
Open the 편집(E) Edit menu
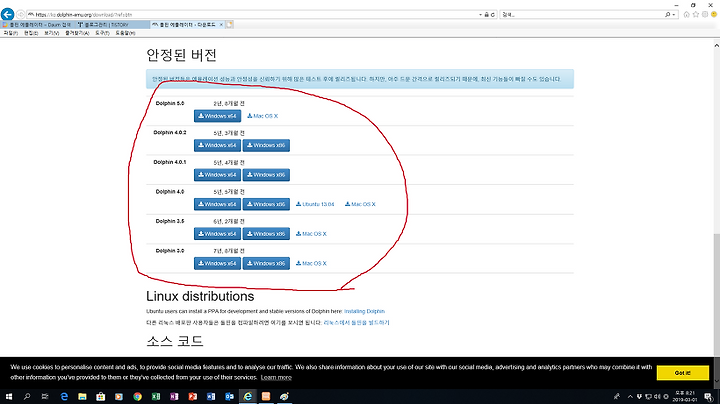click(x=31, y=33)
